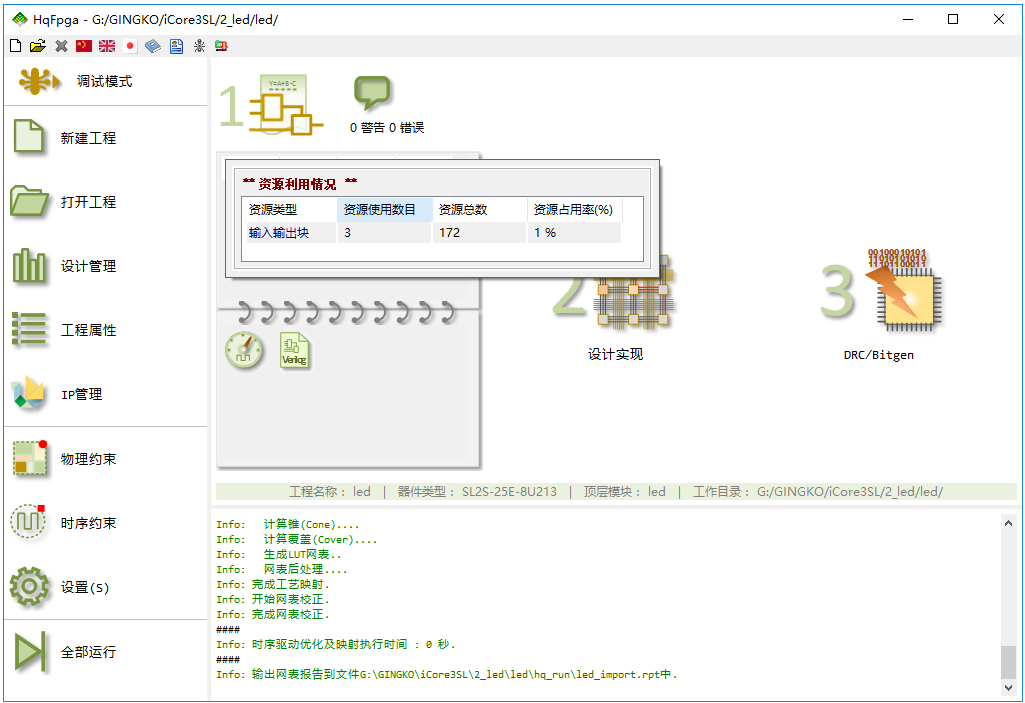Open 新建工程 new project

[x=88, y=138]
